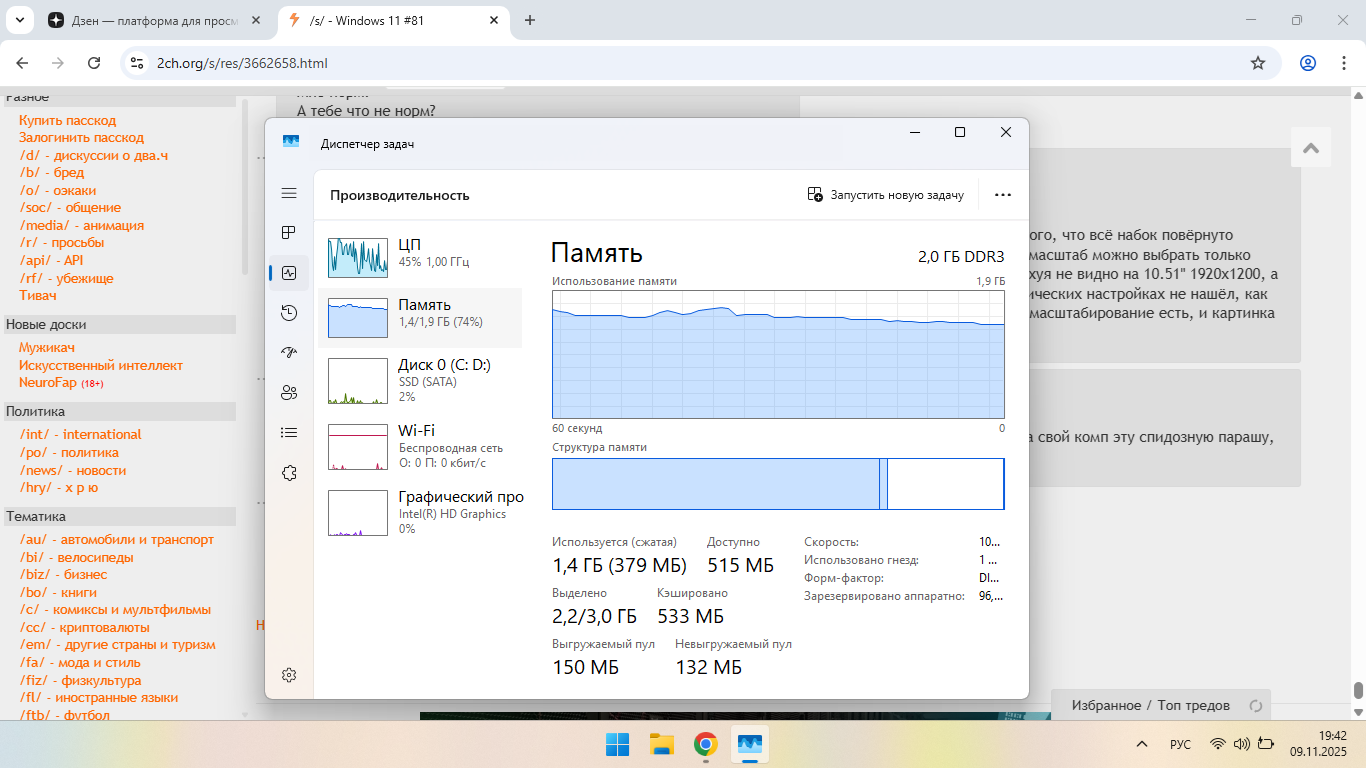
Task: Click the refresh icon beside Топ тредов
Action: (1256, 705)
